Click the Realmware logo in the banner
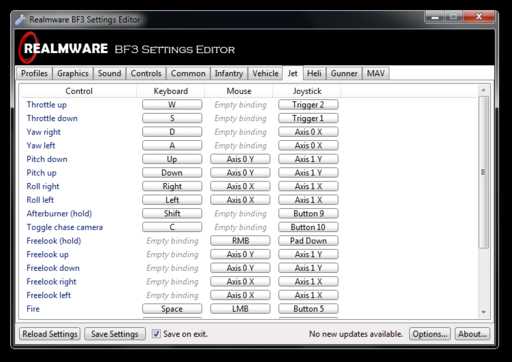This screenshot has width=512, height=362. 63,49
